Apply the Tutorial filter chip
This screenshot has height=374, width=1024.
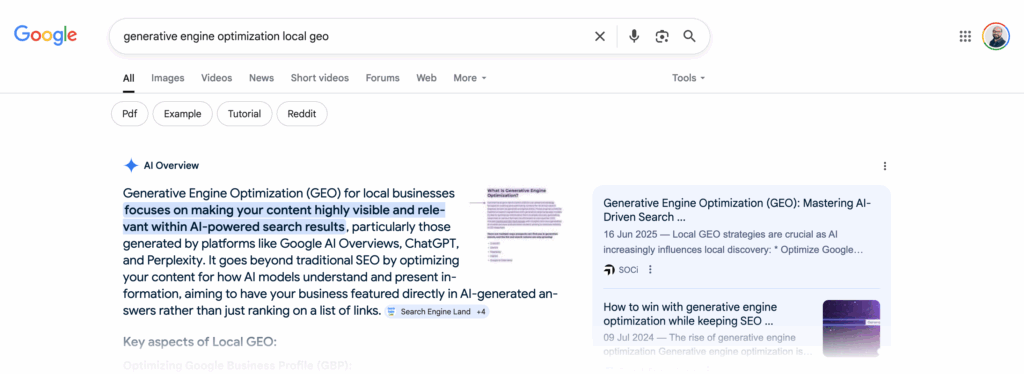(244, 114)
